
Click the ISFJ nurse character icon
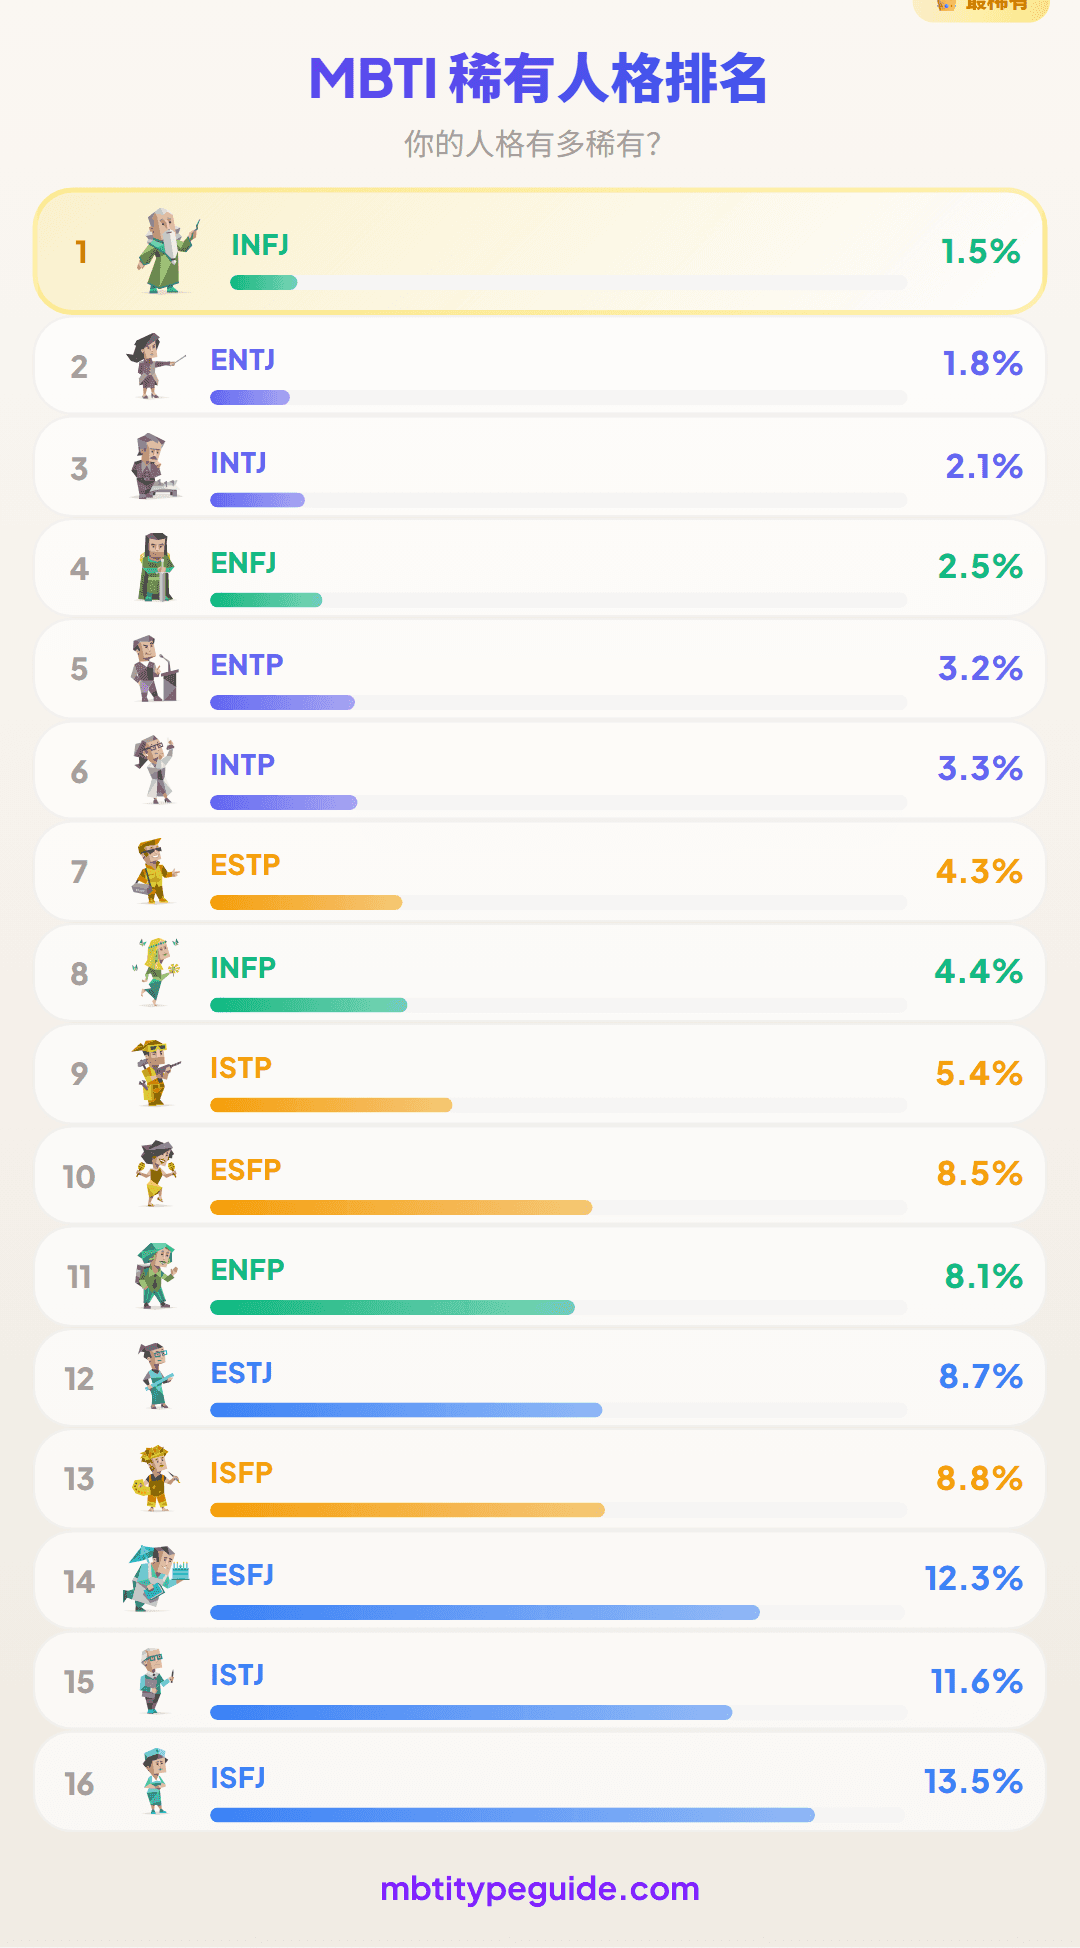[155, 1781]
